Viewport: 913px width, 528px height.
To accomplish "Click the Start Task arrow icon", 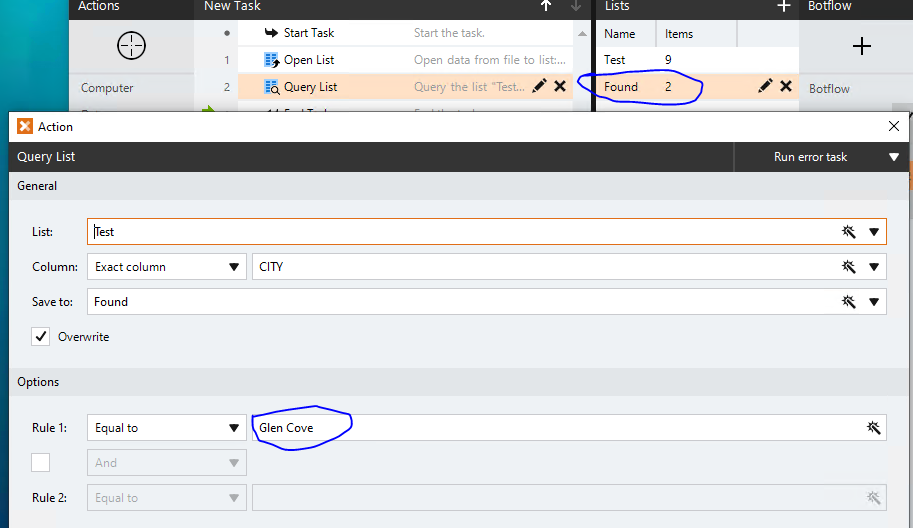I will click(271, 33).
